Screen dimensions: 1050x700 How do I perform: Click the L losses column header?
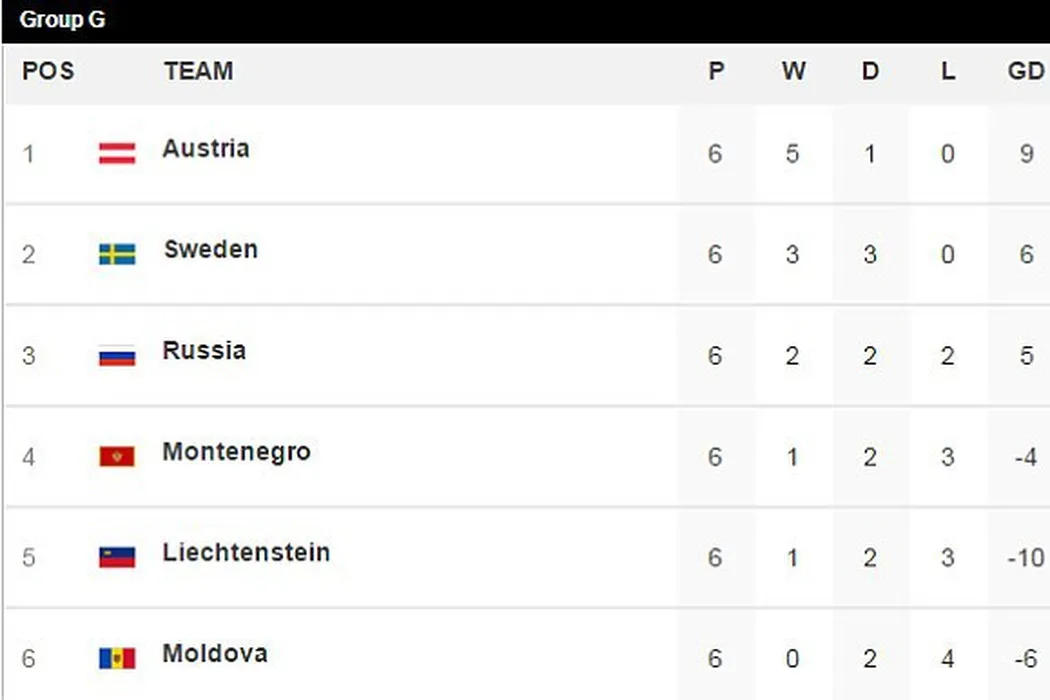[x=948, y=72]
